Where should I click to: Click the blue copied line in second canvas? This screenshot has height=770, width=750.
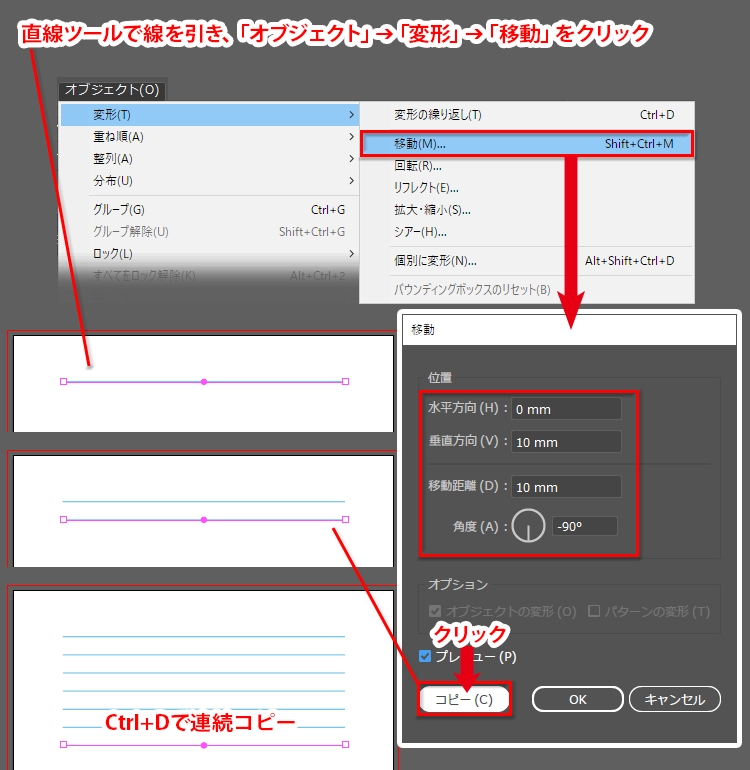pos(204,501)
